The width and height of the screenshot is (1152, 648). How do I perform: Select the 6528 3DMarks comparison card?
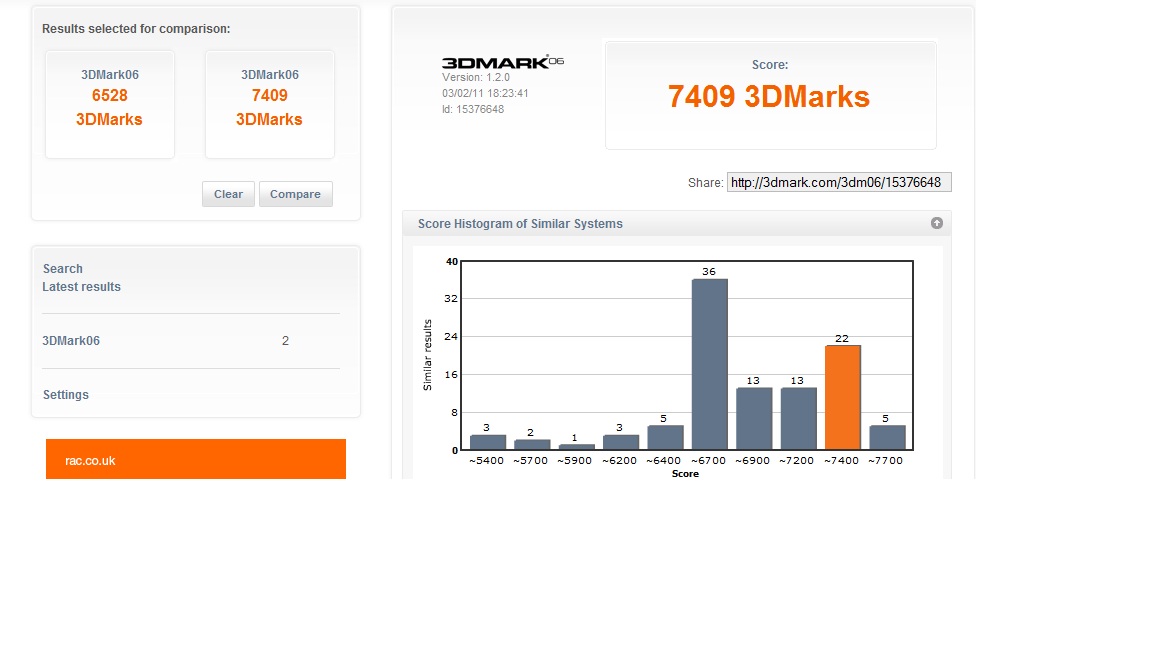[109, 104]
